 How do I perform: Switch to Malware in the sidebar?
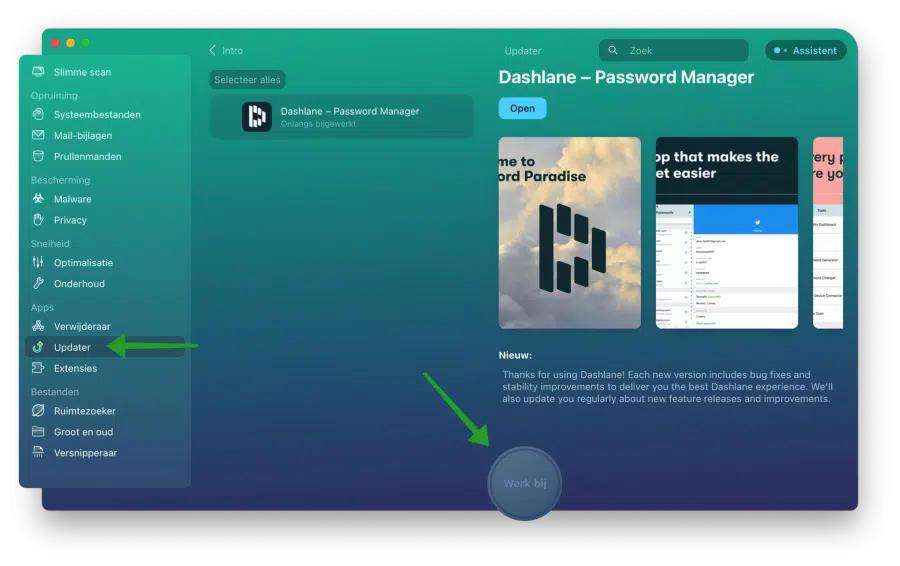pos(105,199)
